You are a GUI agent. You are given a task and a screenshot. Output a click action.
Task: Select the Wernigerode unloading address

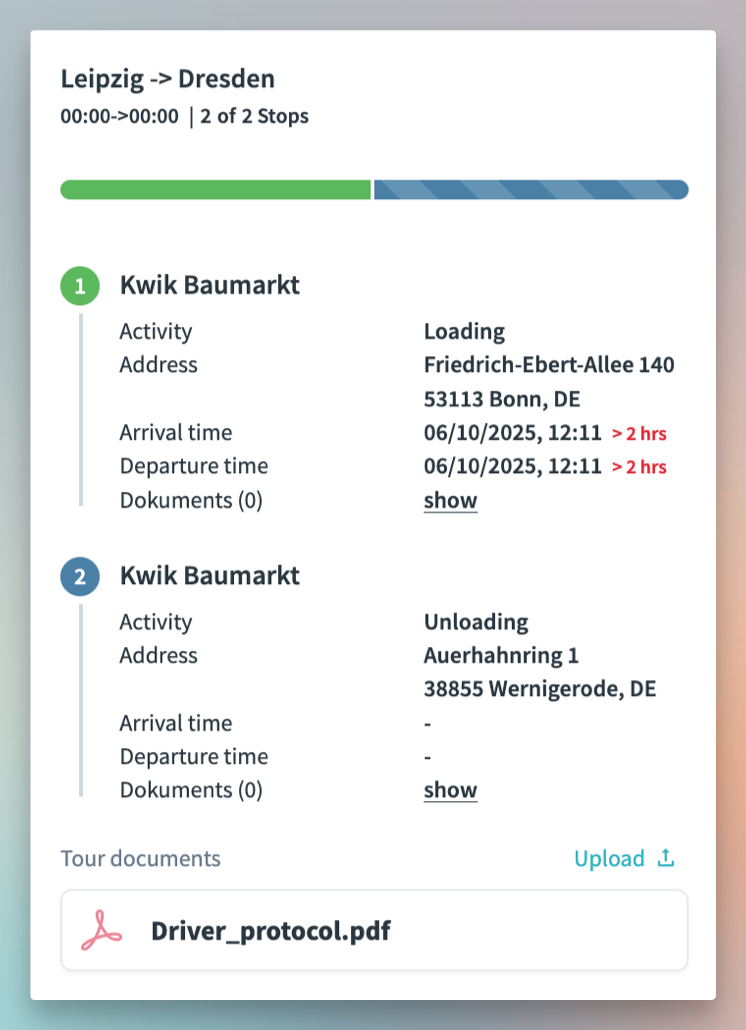(540, 671)
